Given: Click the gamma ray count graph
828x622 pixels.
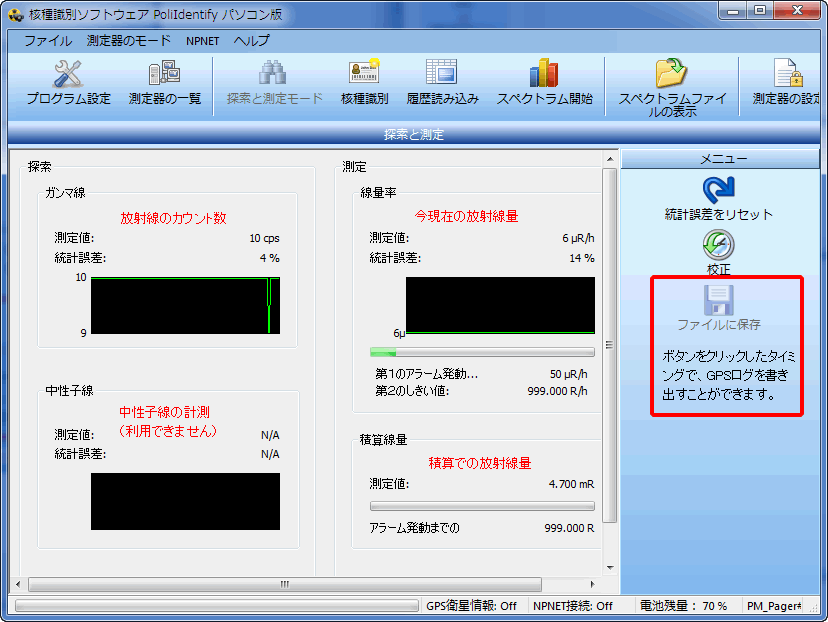Looking at the screenshot, I should tap(185, 305).
